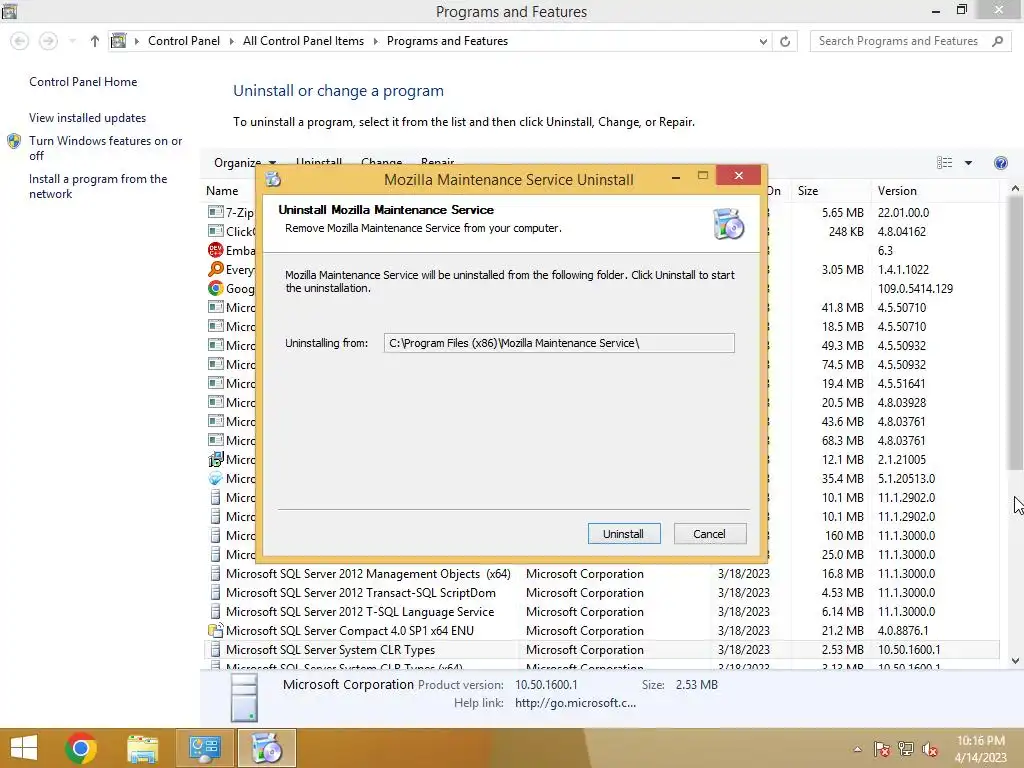
Task: Open the view options dropdown arrow
Action: point(968,163)
